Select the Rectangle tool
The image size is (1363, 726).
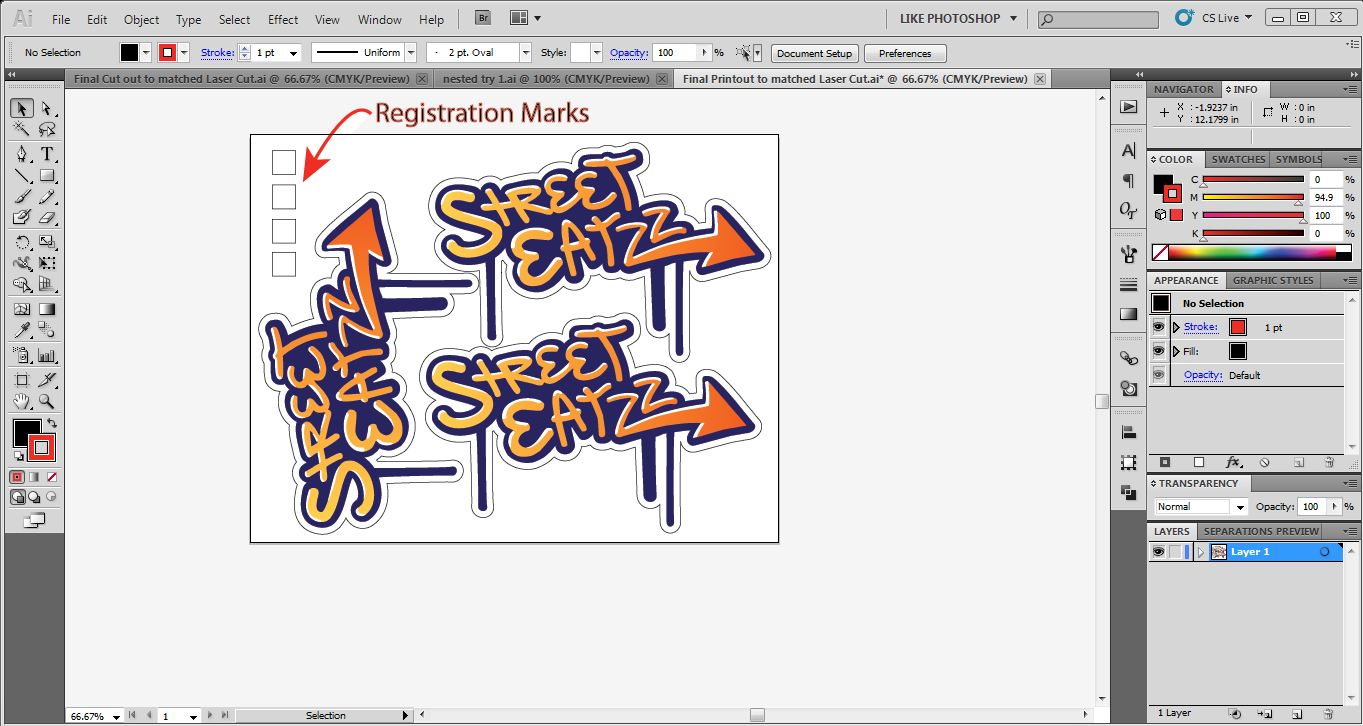46,175
